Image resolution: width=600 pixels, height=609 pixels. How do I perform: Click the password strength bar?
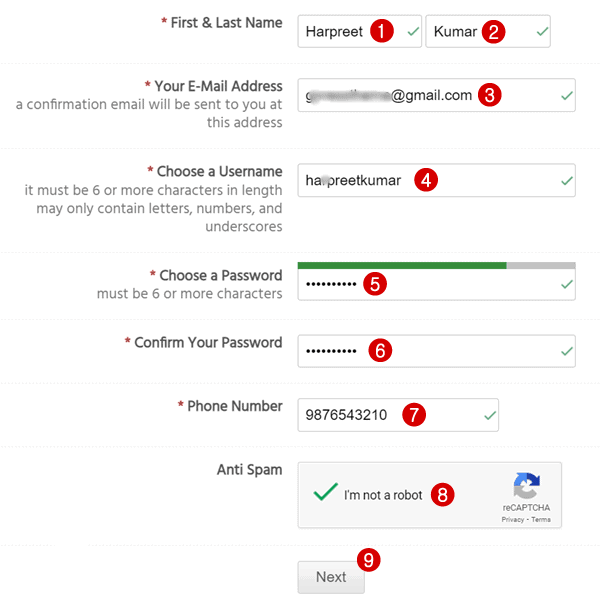click(437, 266)
